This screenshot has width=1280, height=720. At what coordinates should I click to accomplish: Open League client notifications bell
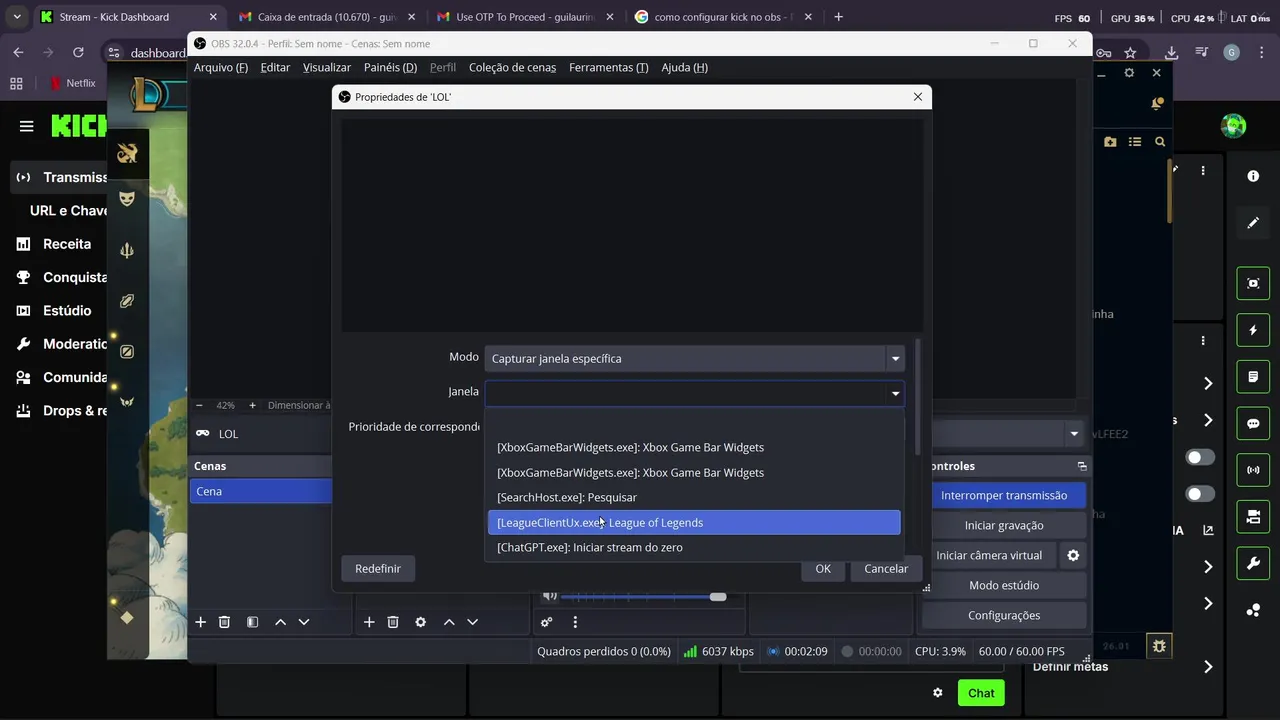click(1157, 104)
